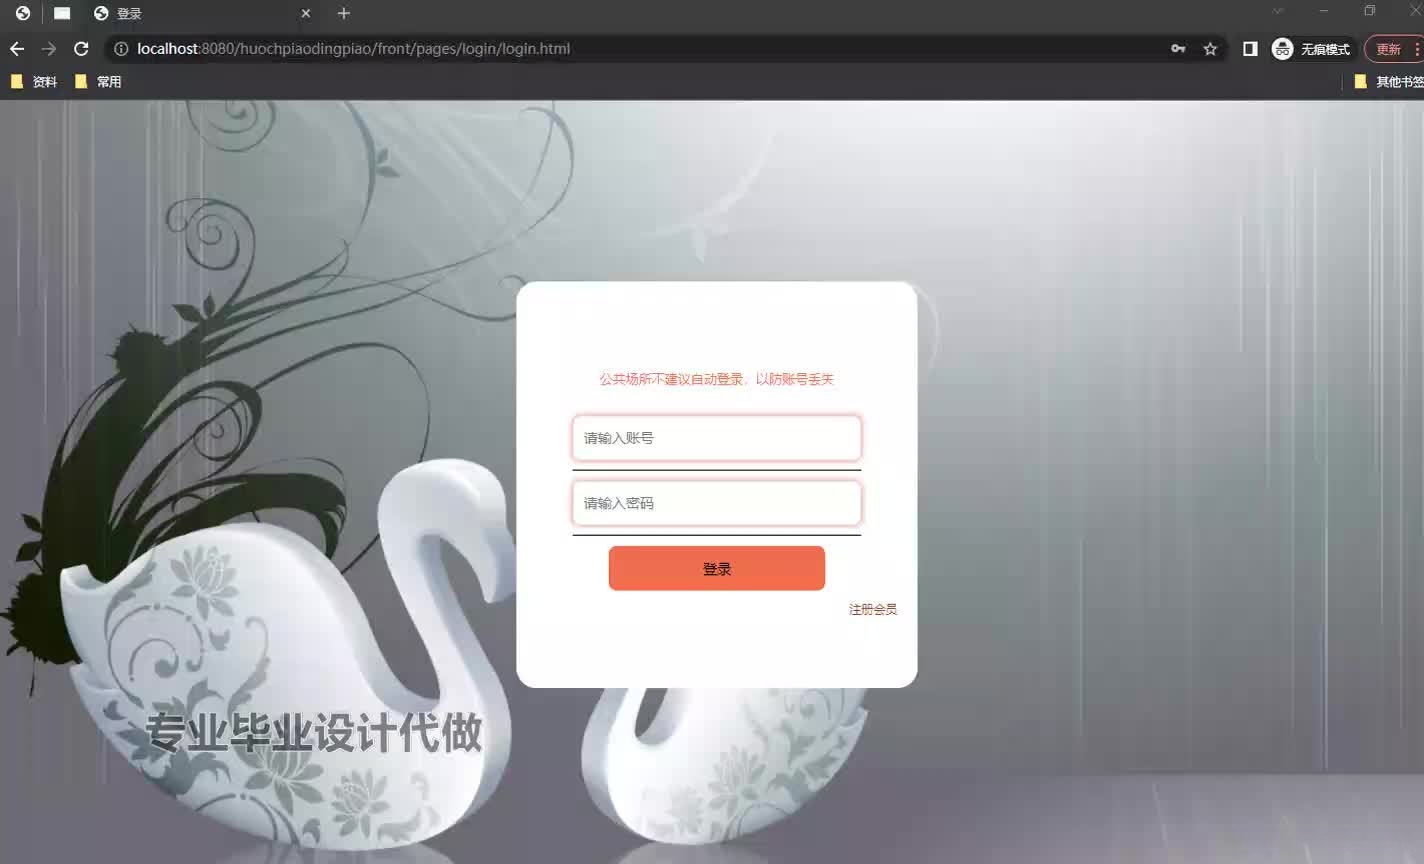Open the 注册会员 registration link

872,608
